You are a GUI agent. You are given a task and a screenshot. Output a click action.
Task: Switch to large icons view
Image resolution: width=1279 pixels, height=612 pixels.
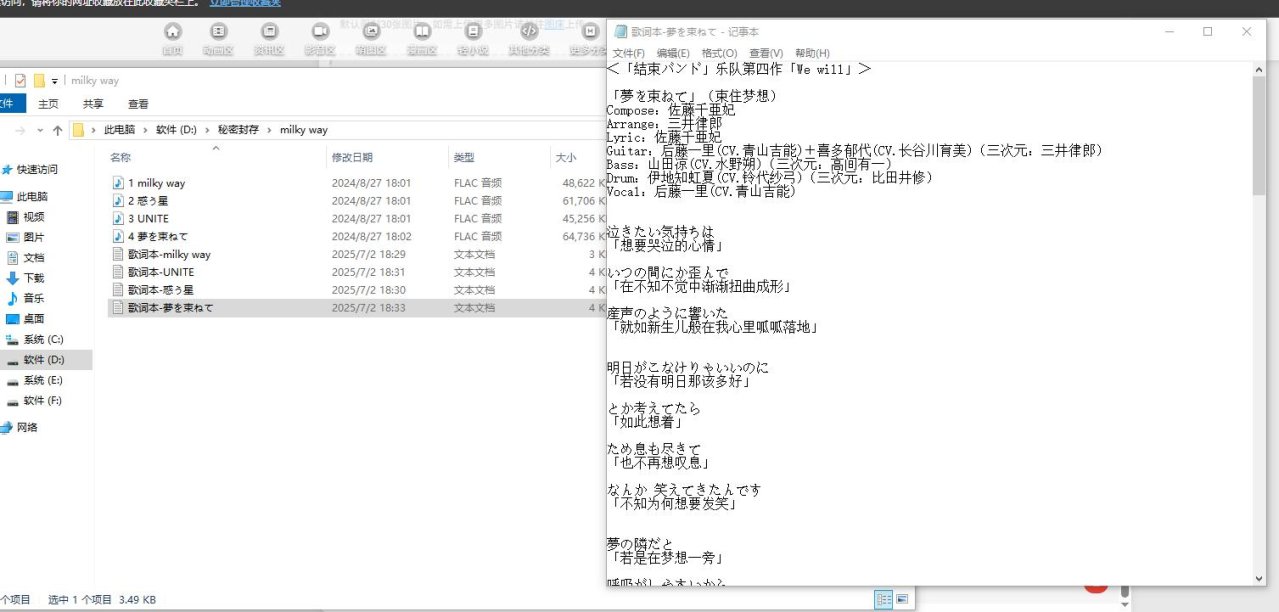click(903, 599)
